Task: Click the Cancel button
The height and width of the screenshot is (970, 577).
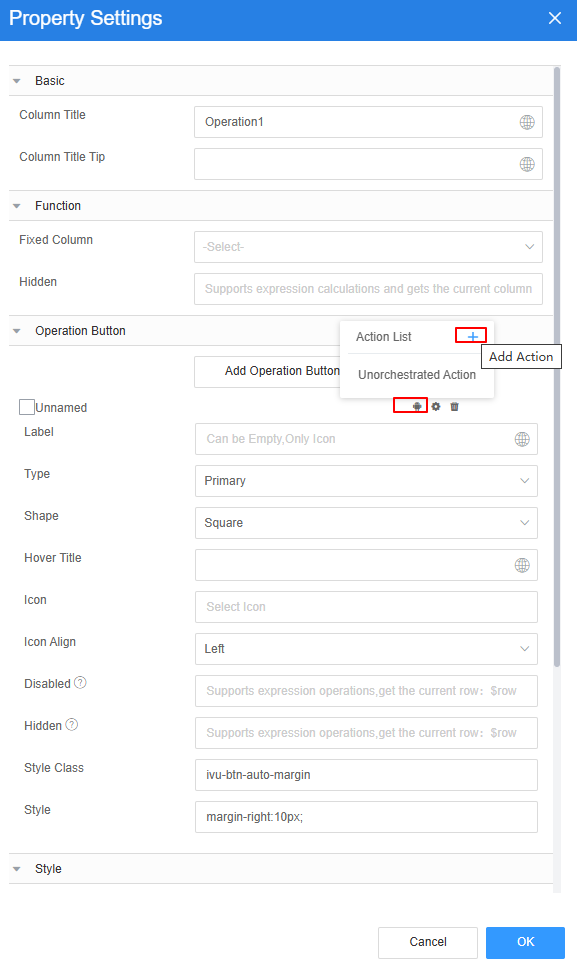Action: [x=428, y=942]
